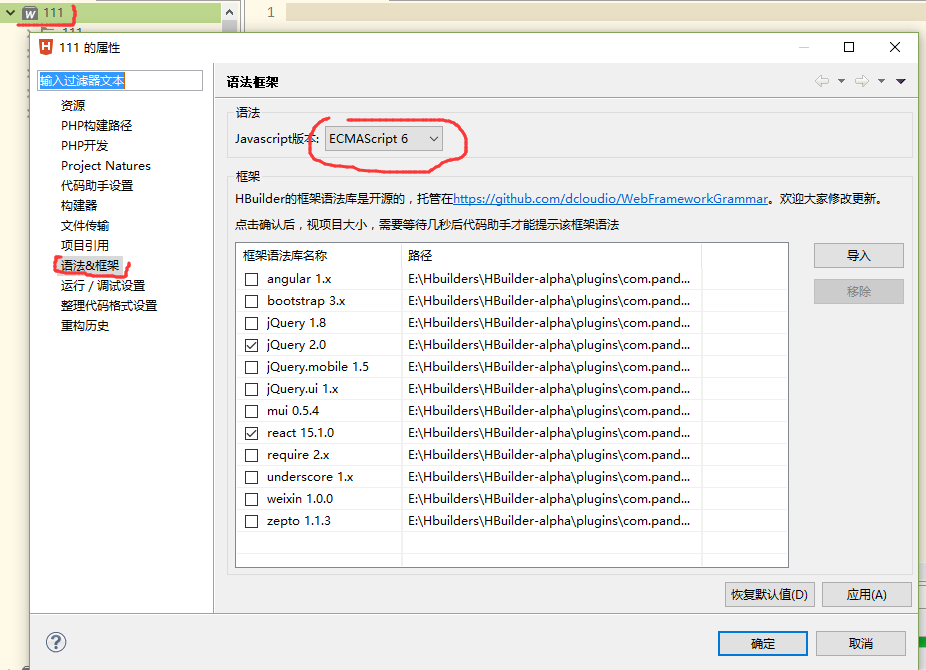Screen dimensions: 926x670
Task: Open the WebFrameworkGrammar github link
Action: pos(611,199)
